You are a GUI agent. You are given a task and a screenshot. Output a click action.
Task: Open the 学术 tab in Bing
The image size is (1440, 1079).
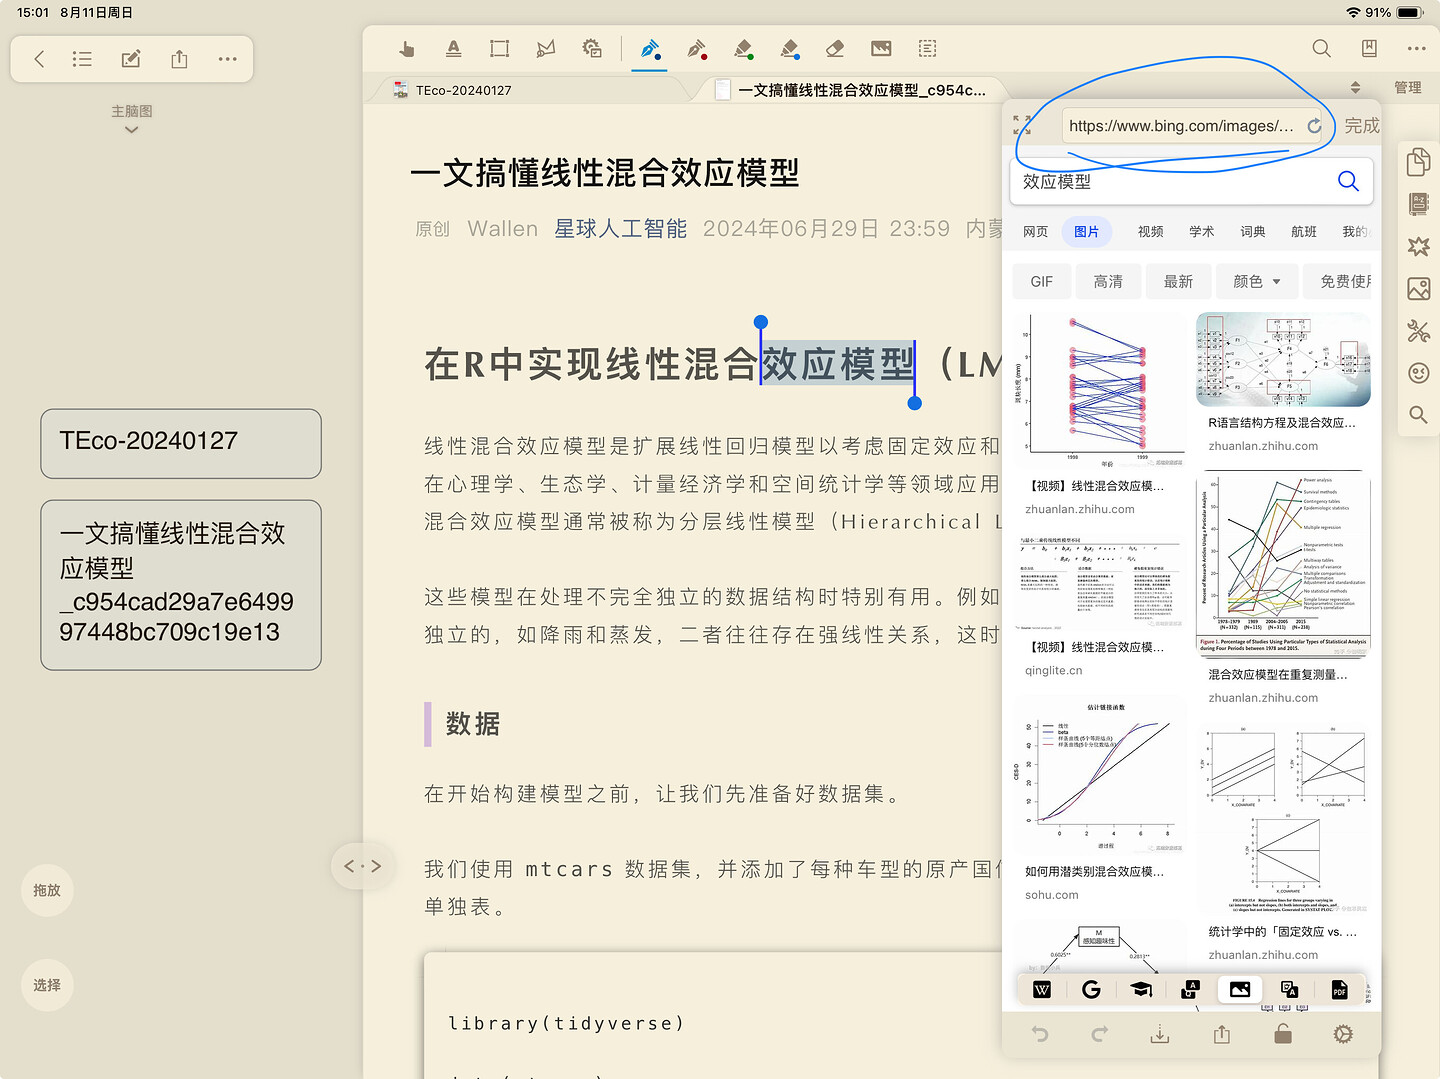click(1201, 232)
